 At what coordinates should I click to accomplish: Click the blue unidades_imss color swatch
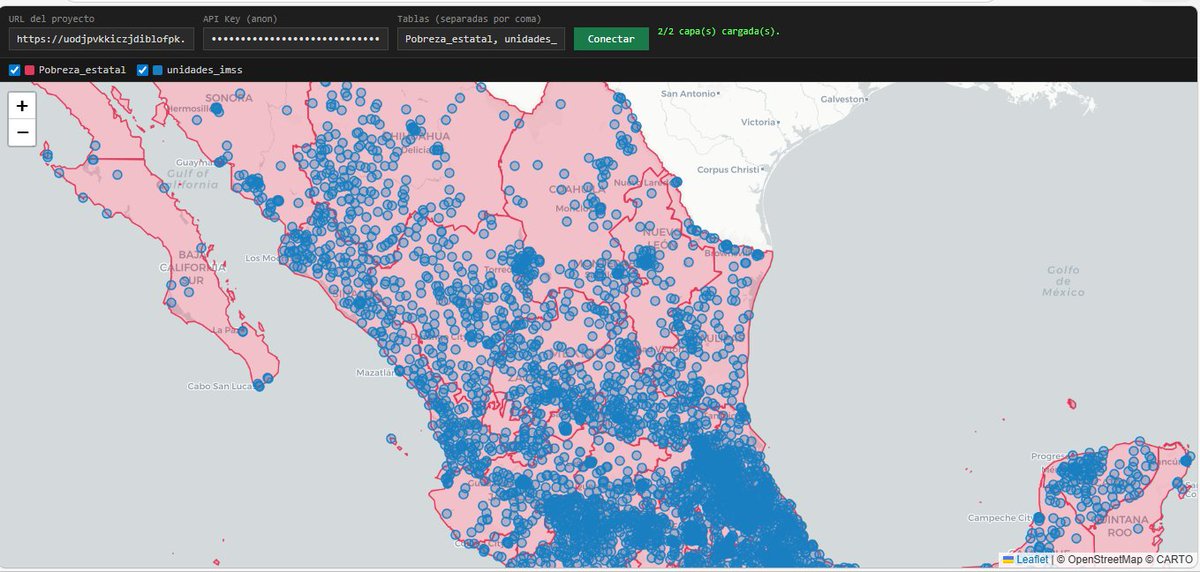point(158,70)
